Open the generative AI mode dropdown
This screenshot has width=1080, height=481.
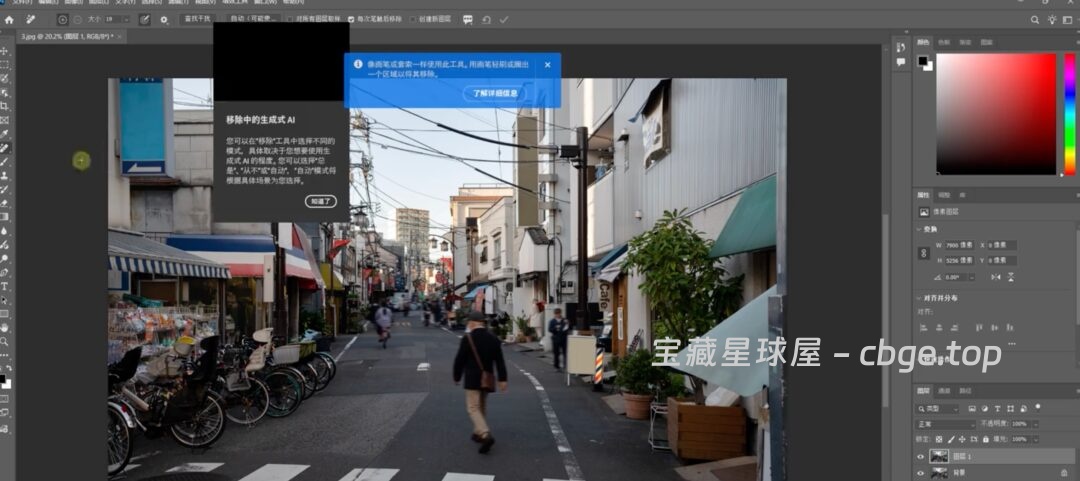[254, 19]
